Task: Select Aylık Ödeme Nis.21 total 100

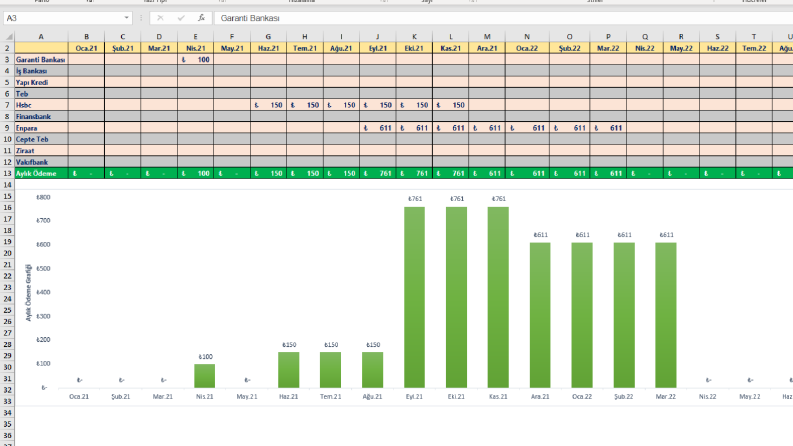Action: tap(195, 173)
